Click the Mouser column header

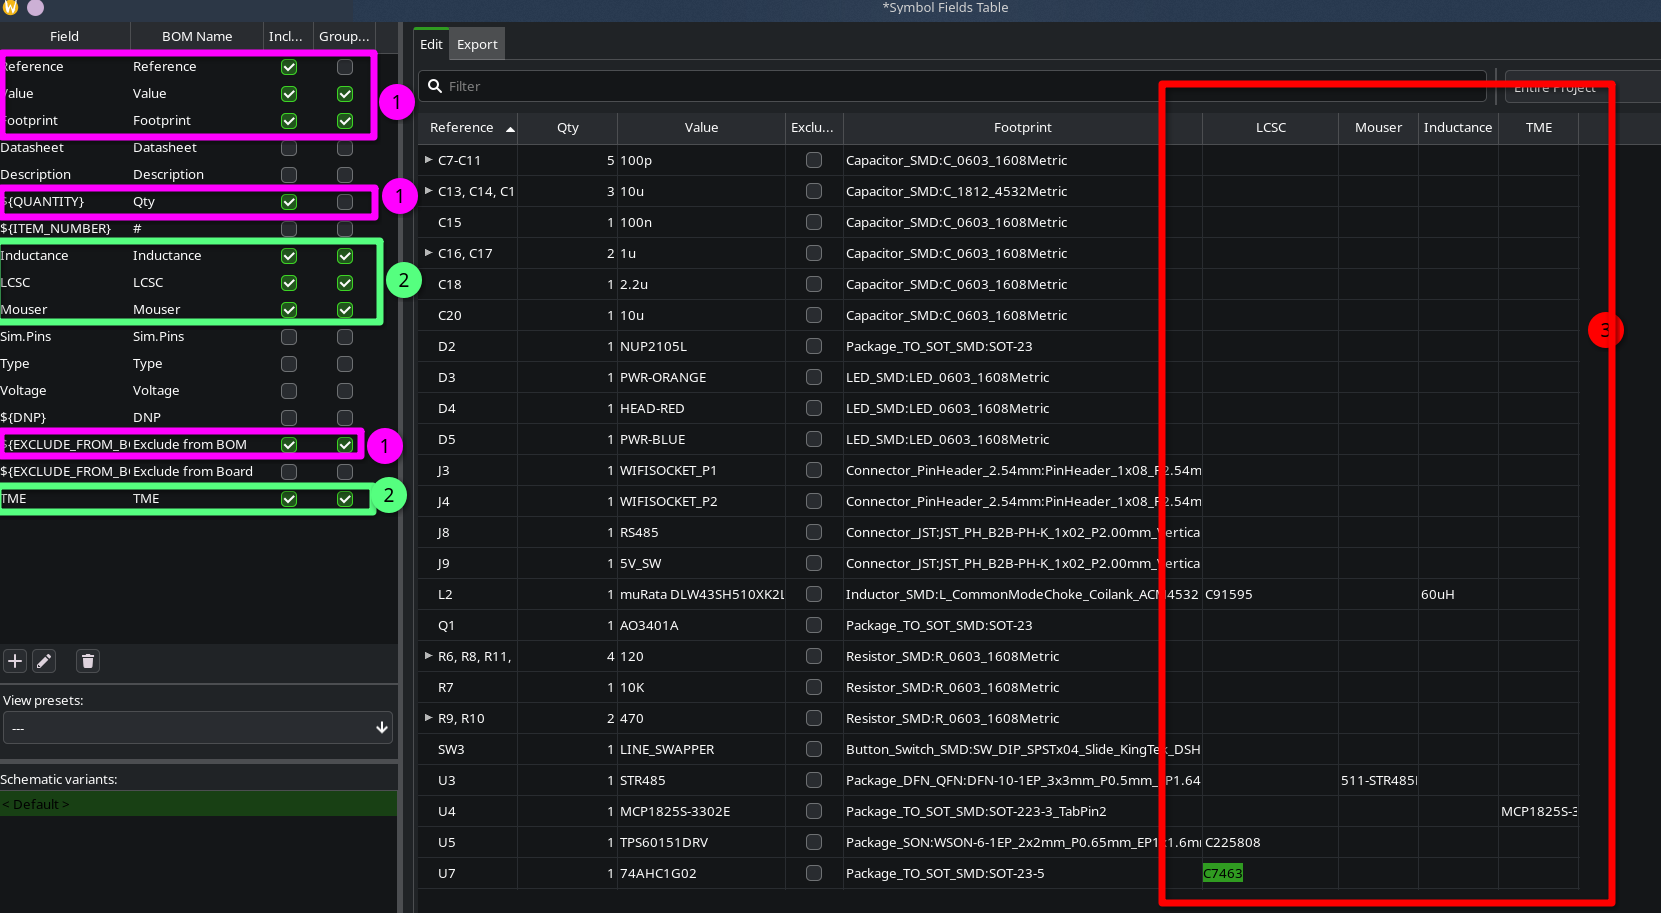point(1378,128)
